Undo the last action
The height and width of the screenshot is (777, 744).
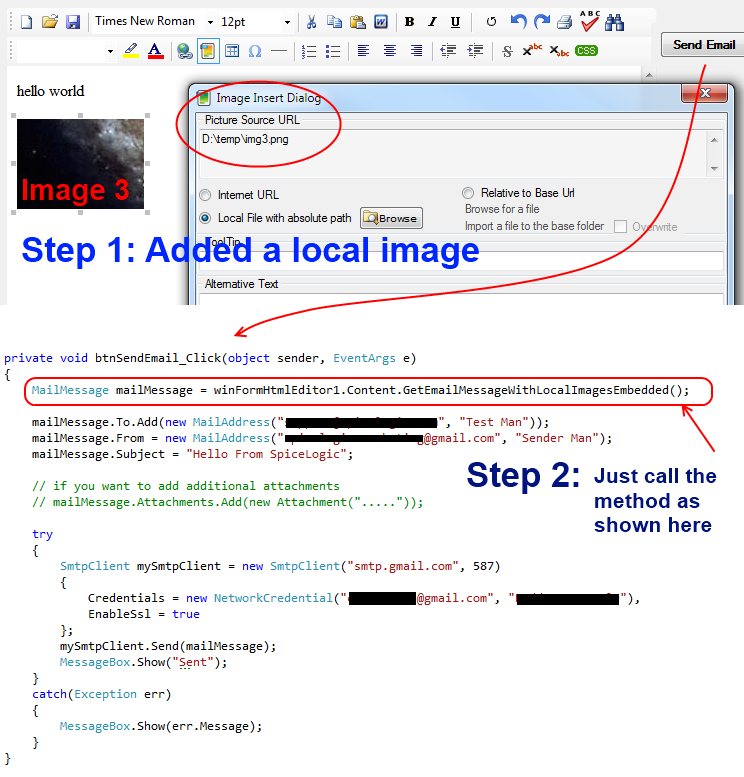(518, 22)
